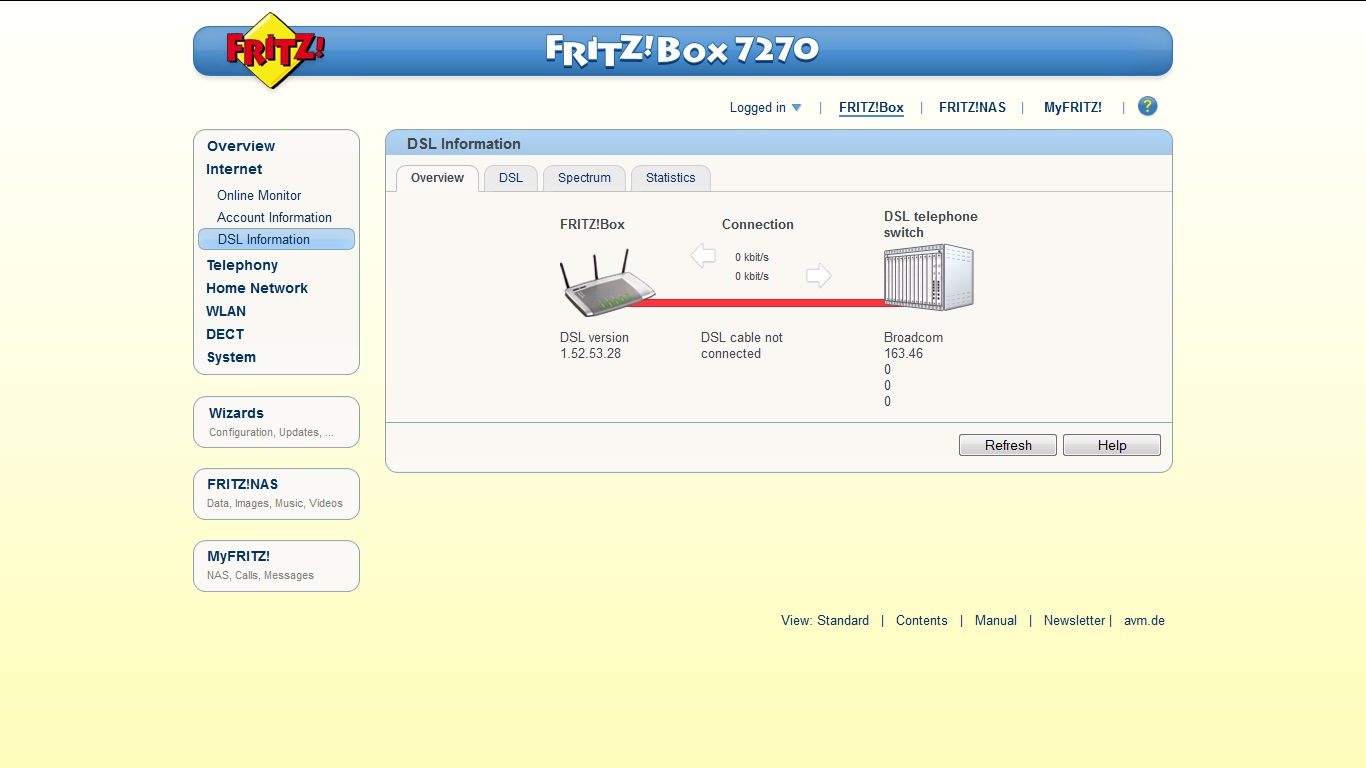The image size is (1366, 768).
Task: Open the Spectrum tab
Action: coord(584,178)
